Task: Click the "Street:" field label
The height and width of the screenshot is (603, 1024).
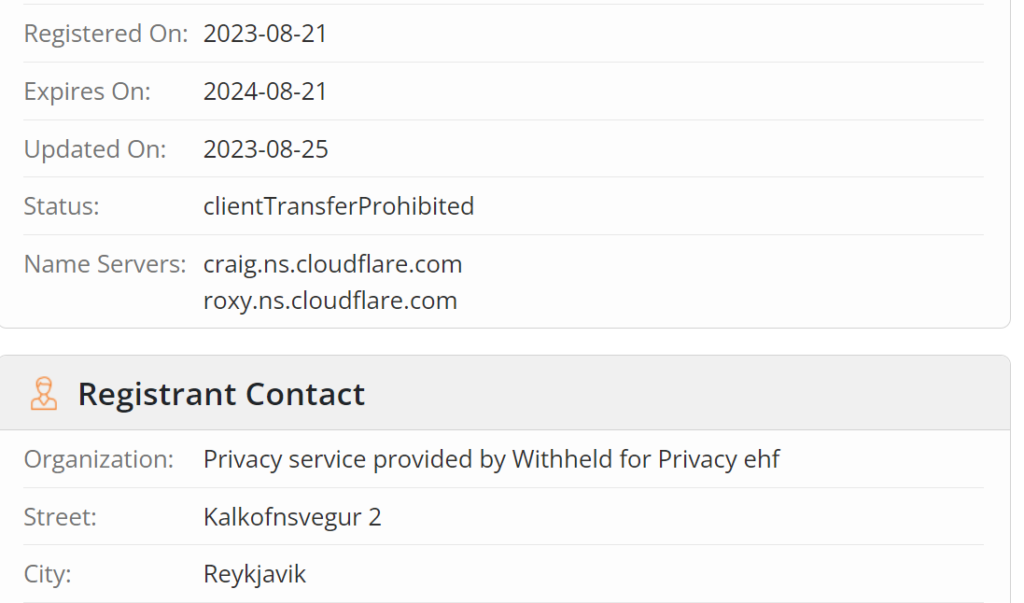Action: (x=60, y=518)
